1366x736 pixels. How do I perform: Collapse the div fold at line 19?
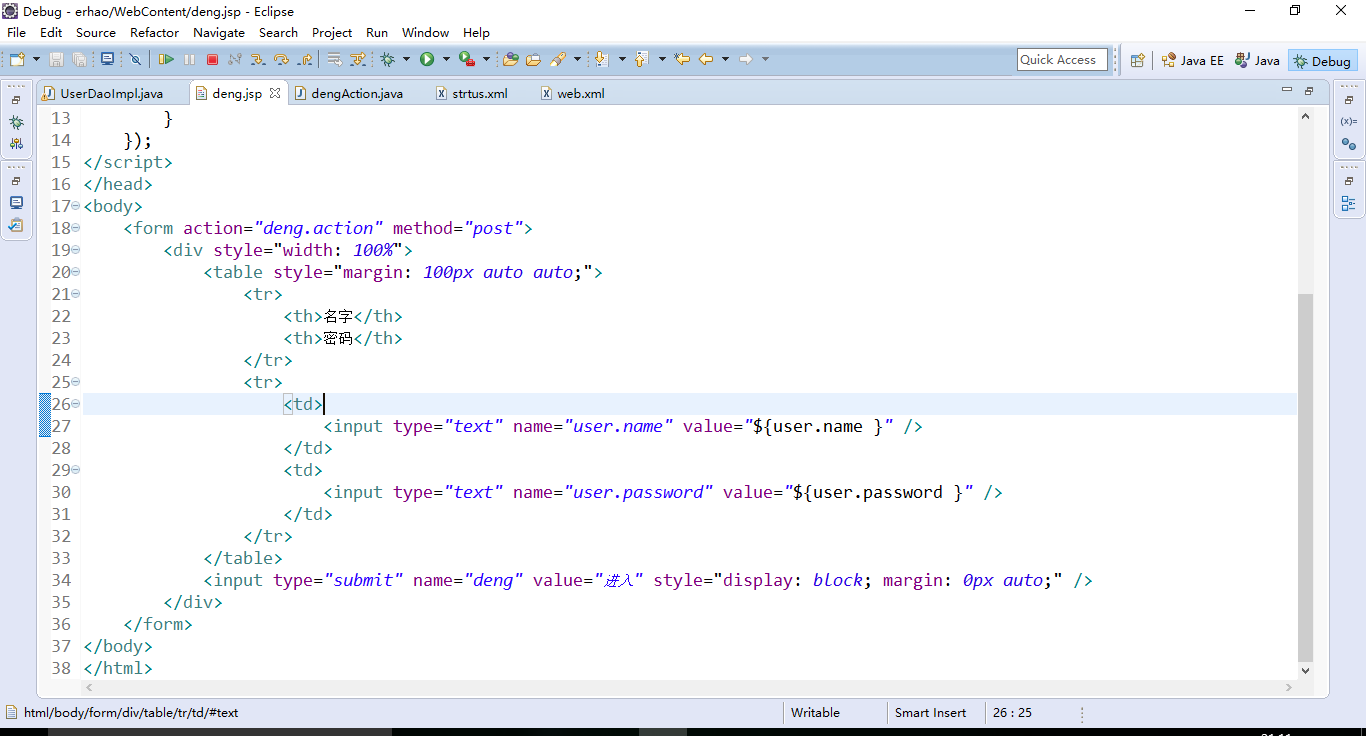(76, 250)
